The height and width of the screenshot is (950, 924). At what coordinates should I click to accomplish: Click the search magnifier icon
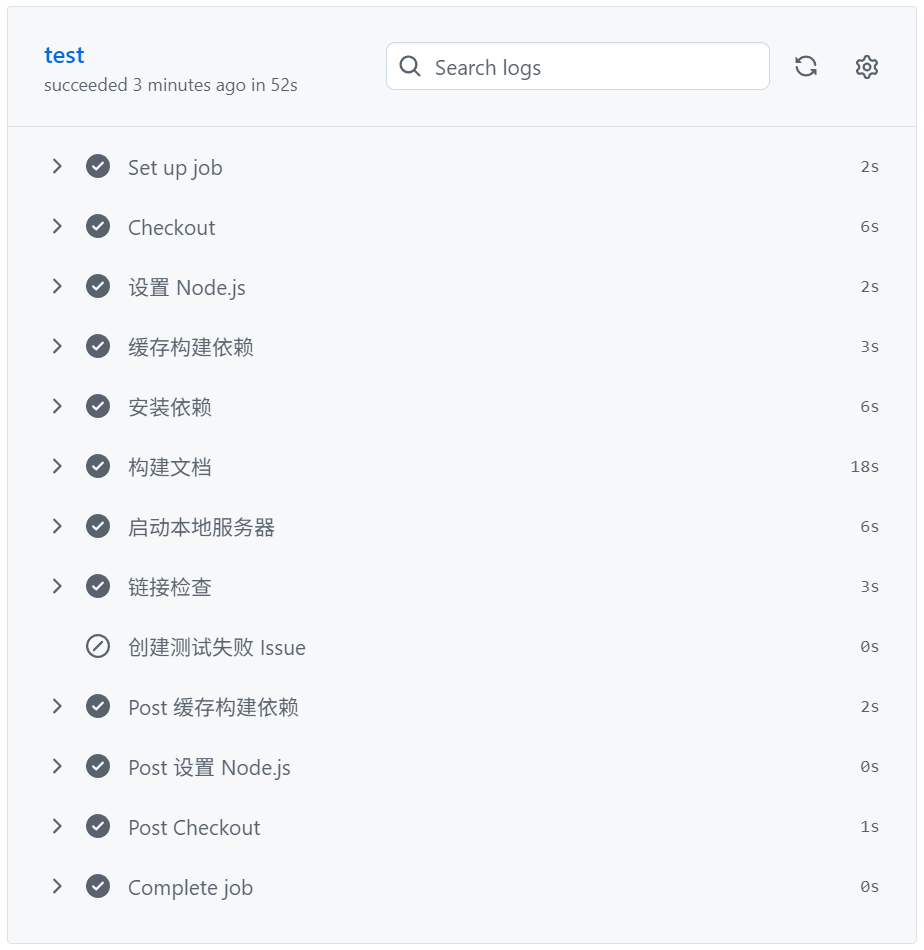[410, 66]
